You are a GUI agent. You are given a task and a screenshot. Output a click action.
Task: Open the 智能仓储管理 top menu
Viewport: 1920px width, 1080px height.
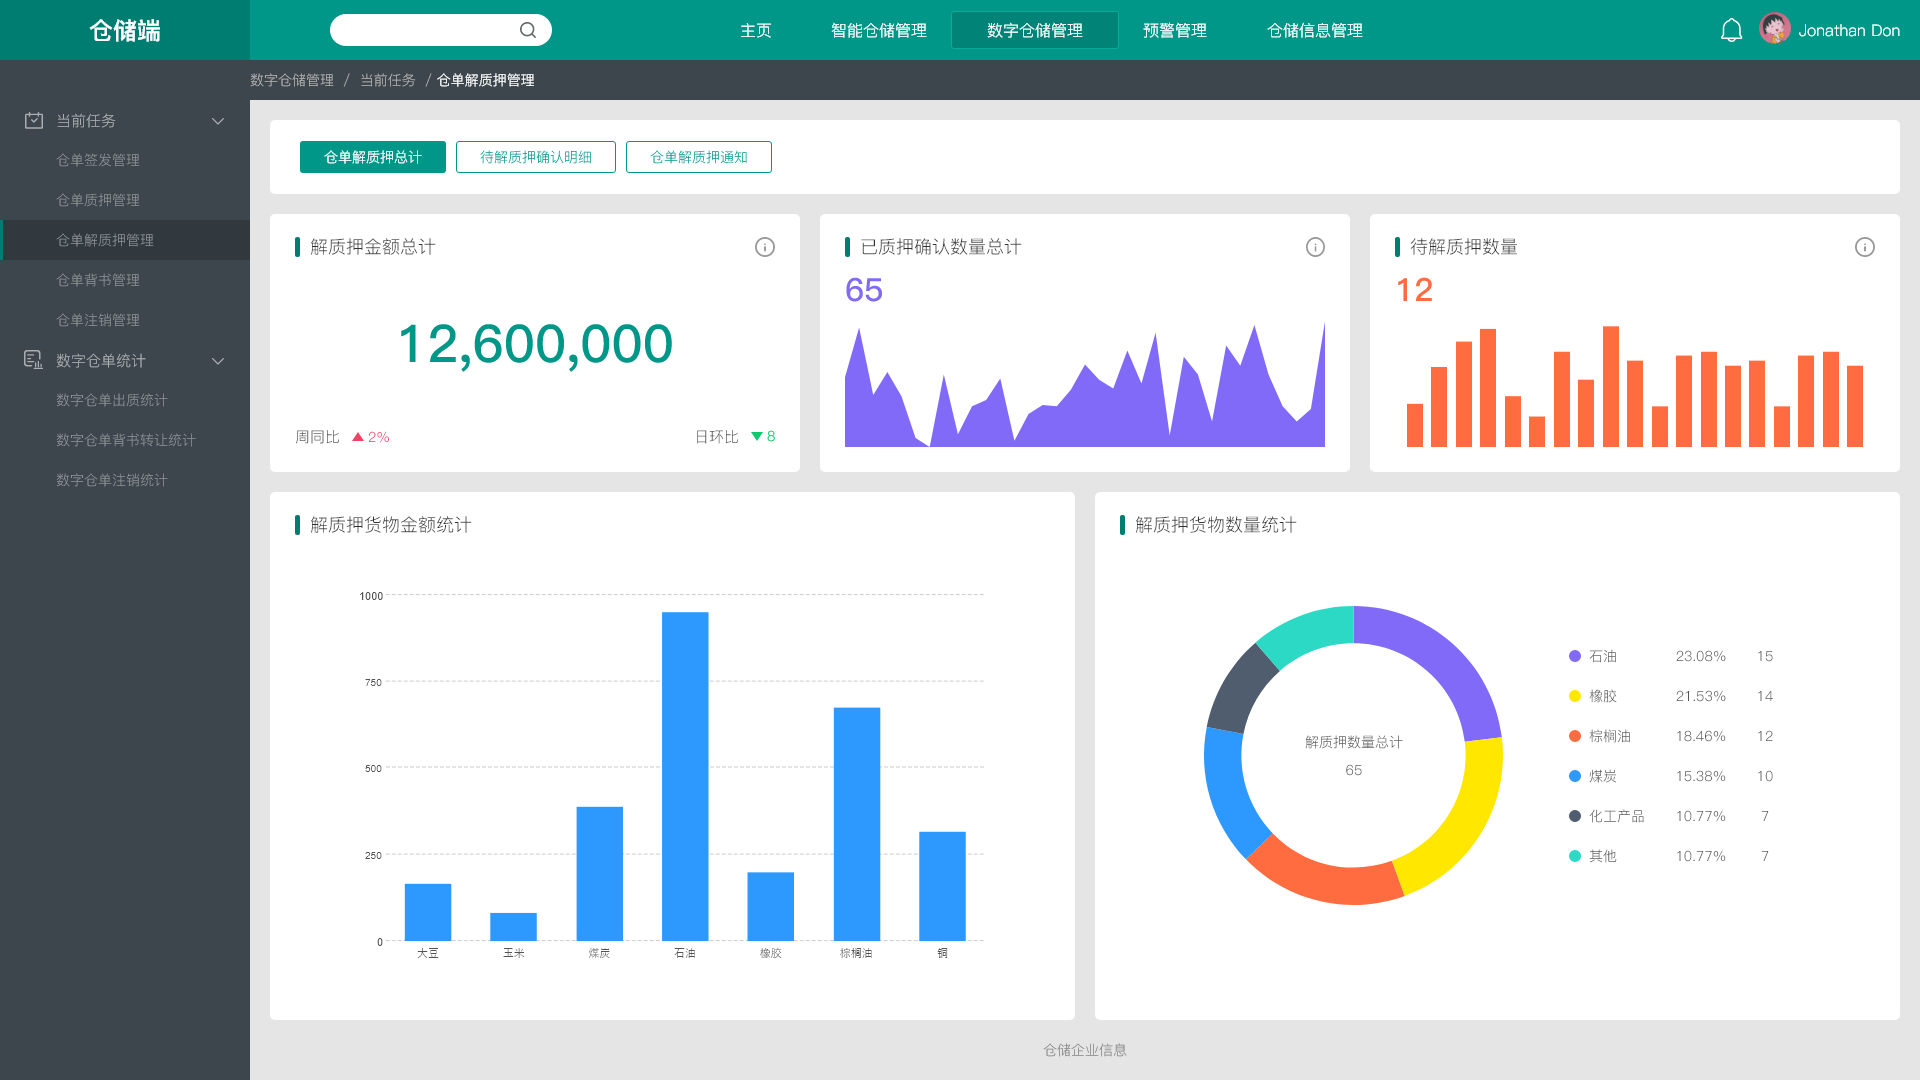(878, 30)
